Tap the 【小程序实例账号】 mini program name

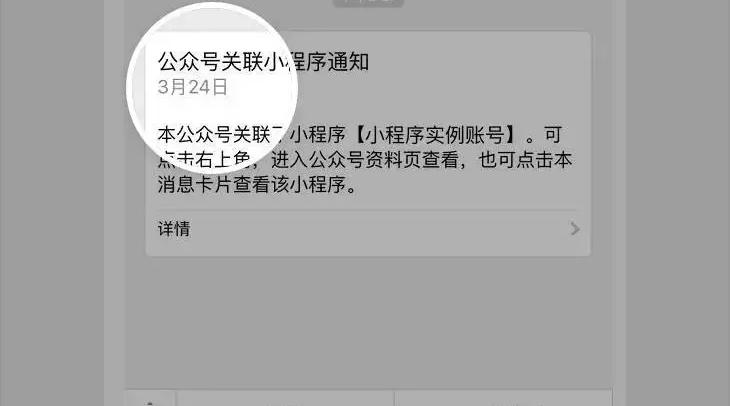[436, 135]
